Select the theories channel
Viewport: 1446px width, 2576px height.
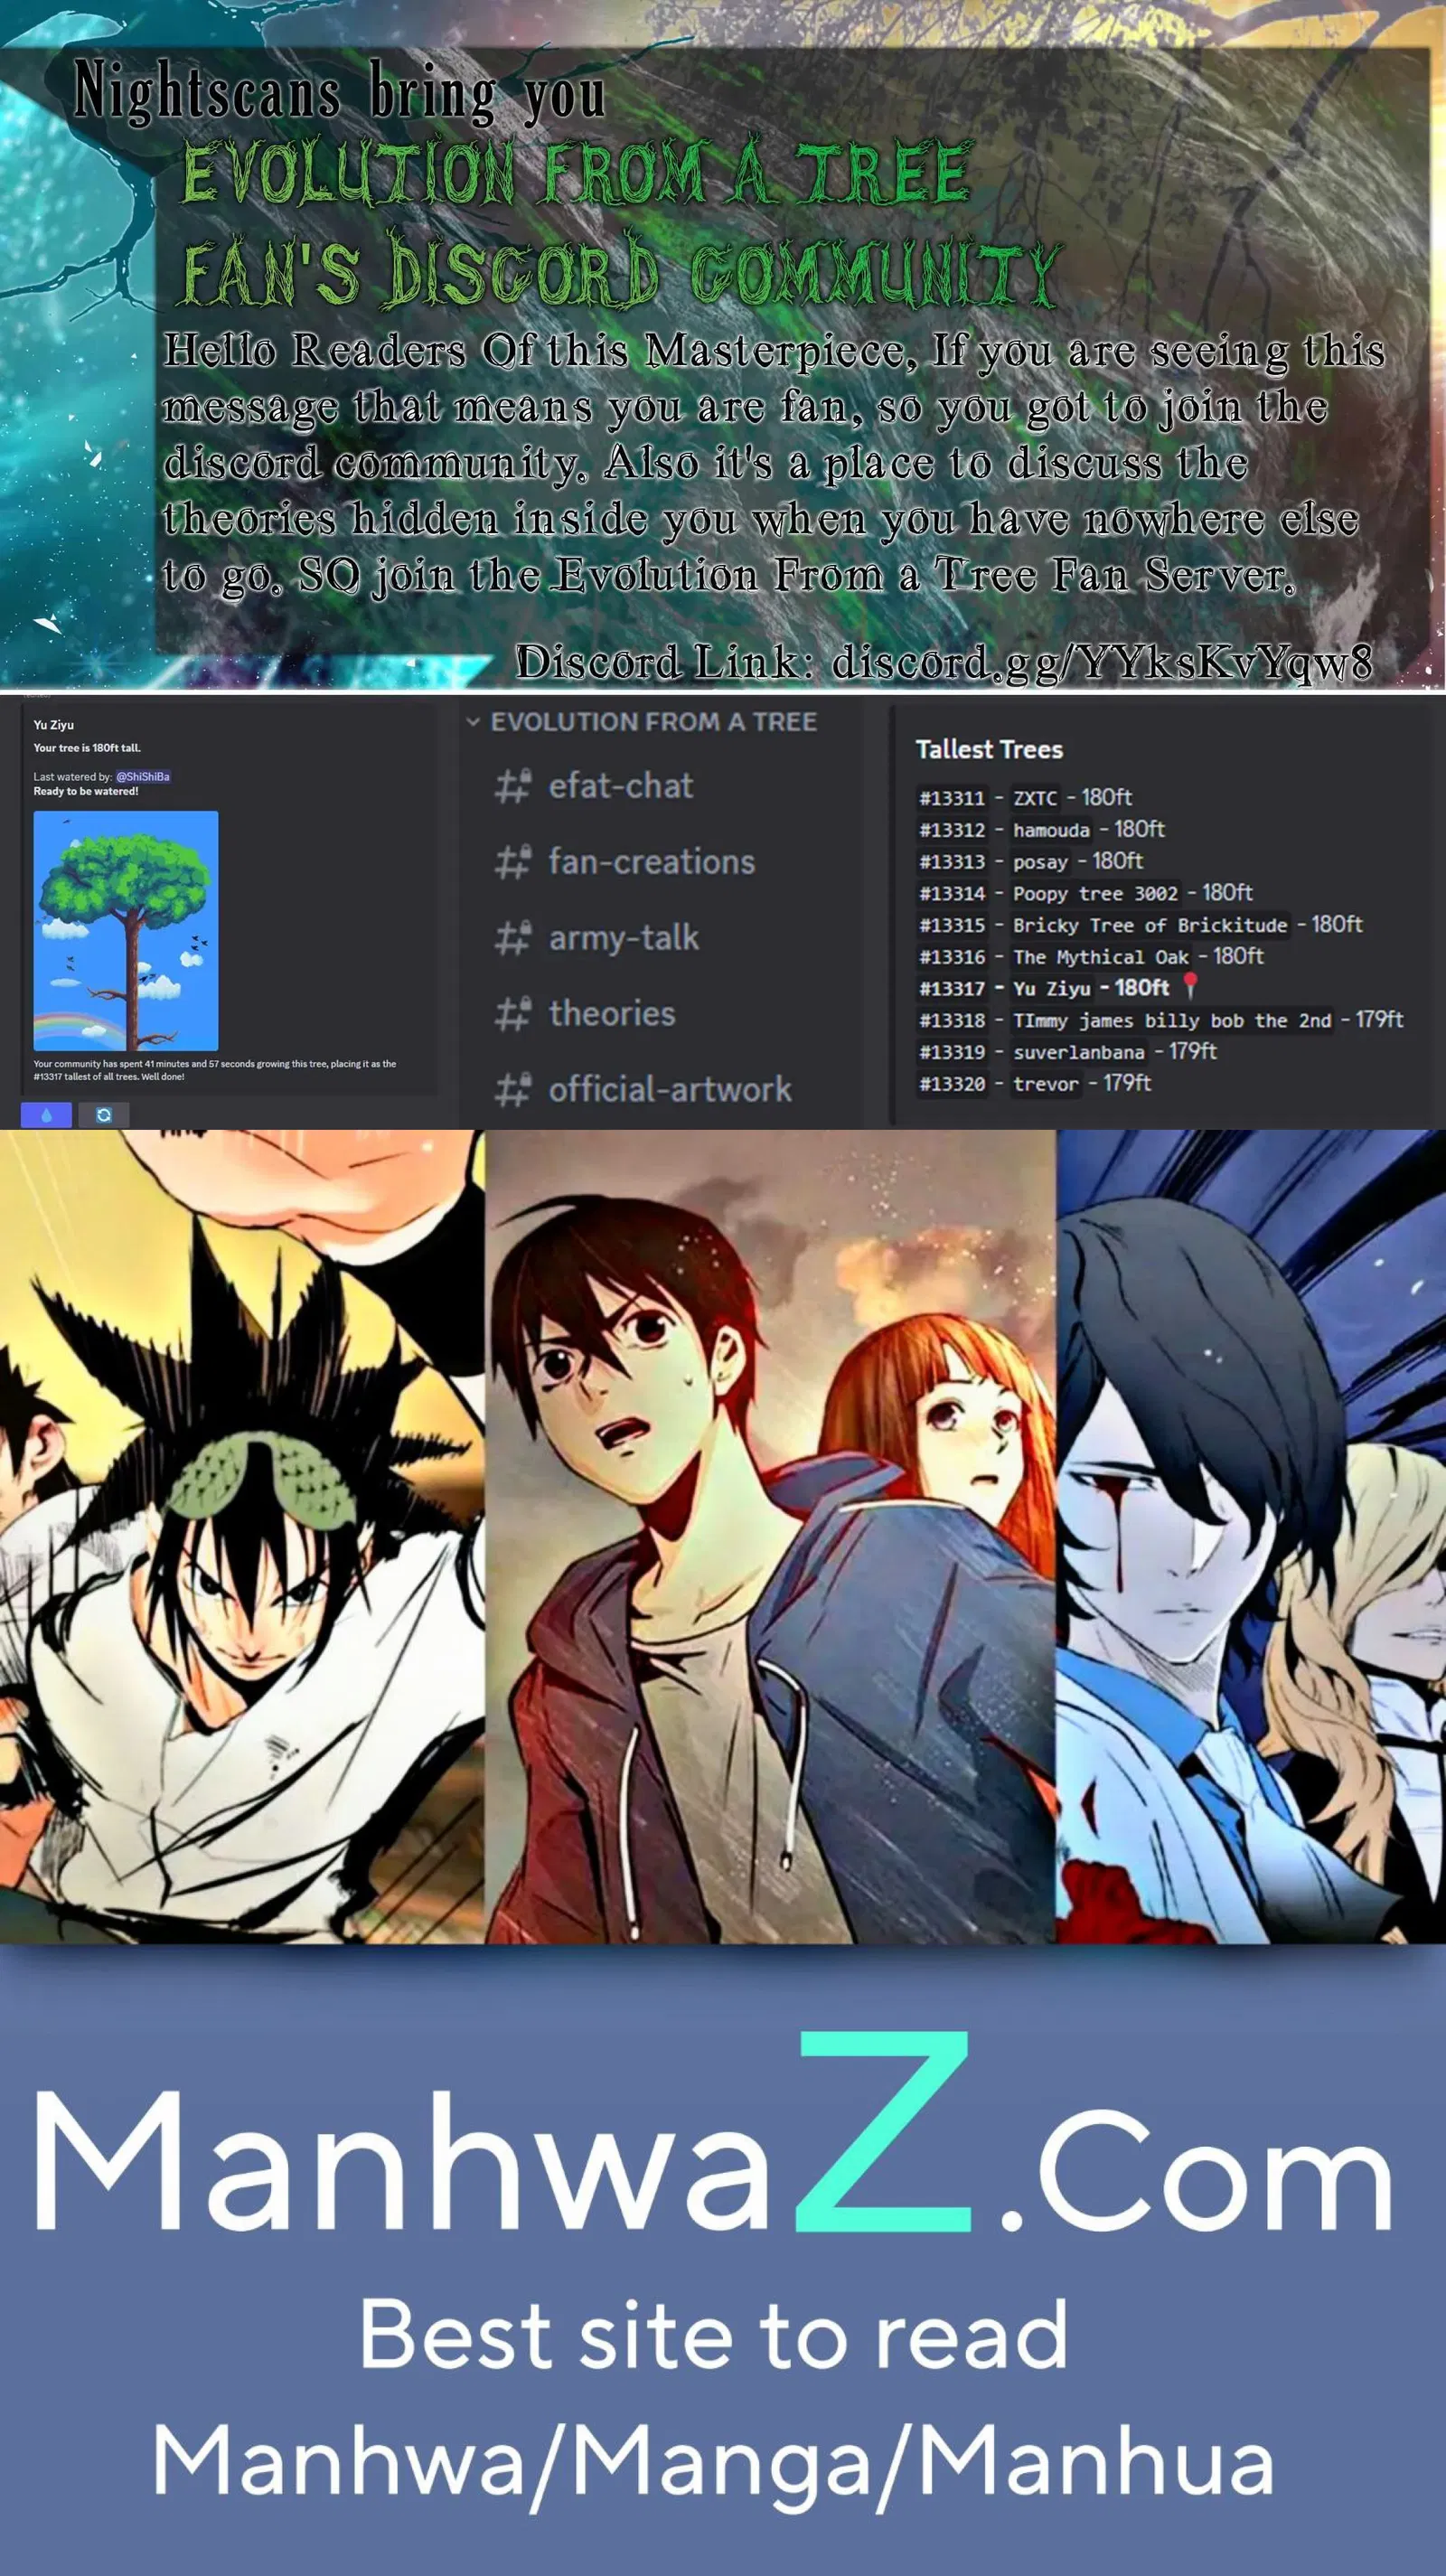tap(611, 1014)
